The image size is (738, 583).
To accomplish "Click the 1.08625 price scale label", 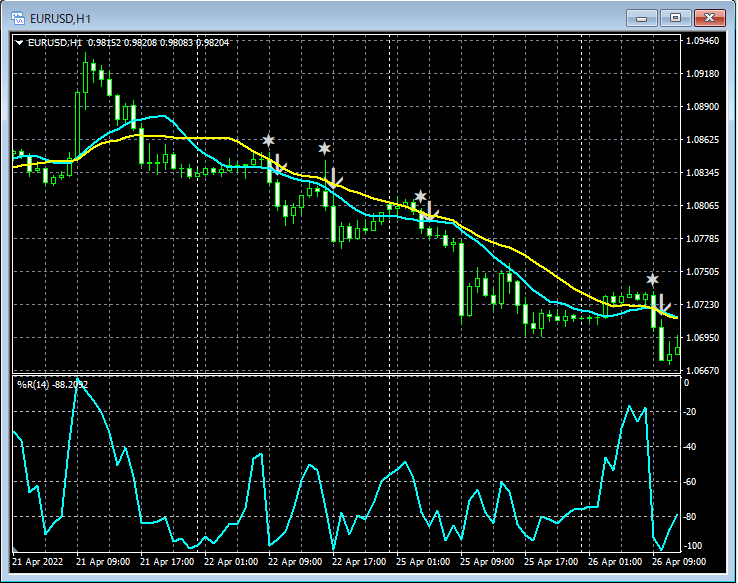I will (703, 140).
